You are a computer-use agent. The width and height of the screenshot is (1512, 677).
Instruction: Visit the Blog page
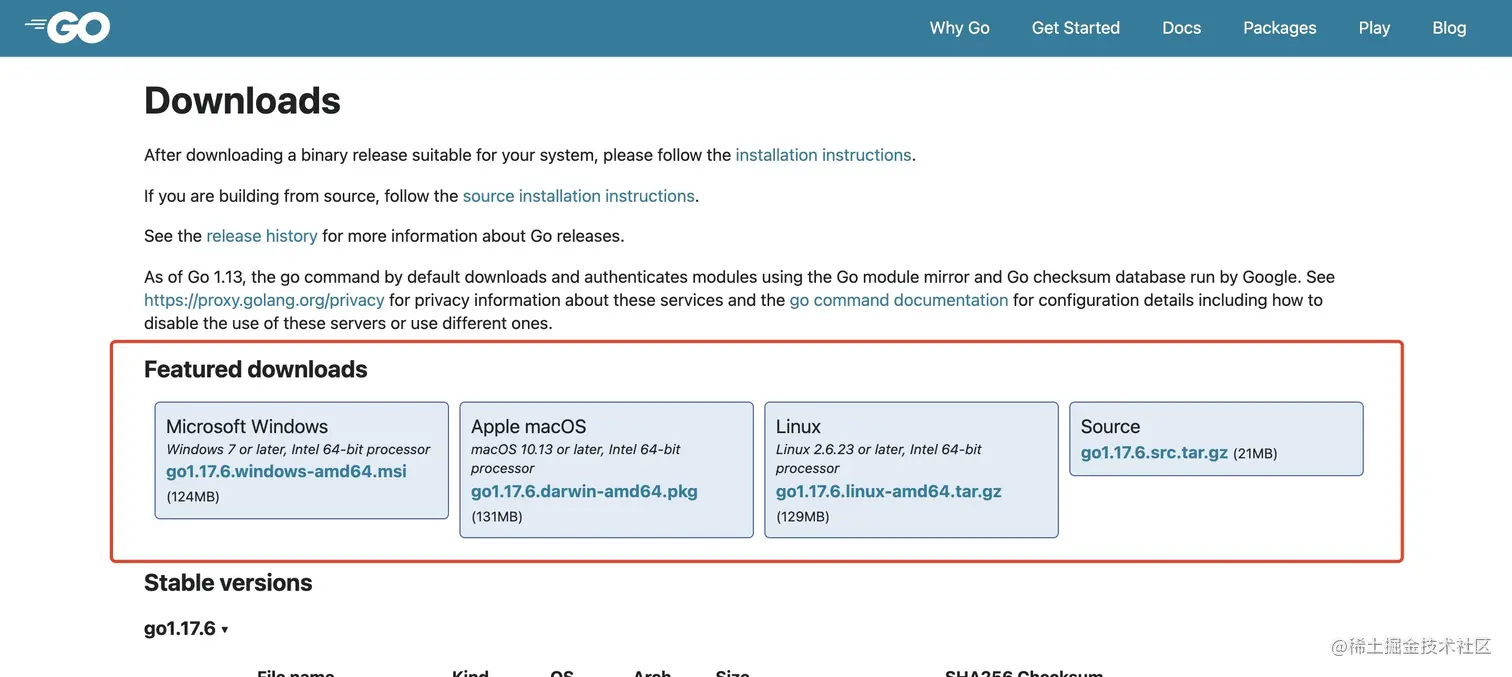tap(1449, 28)
